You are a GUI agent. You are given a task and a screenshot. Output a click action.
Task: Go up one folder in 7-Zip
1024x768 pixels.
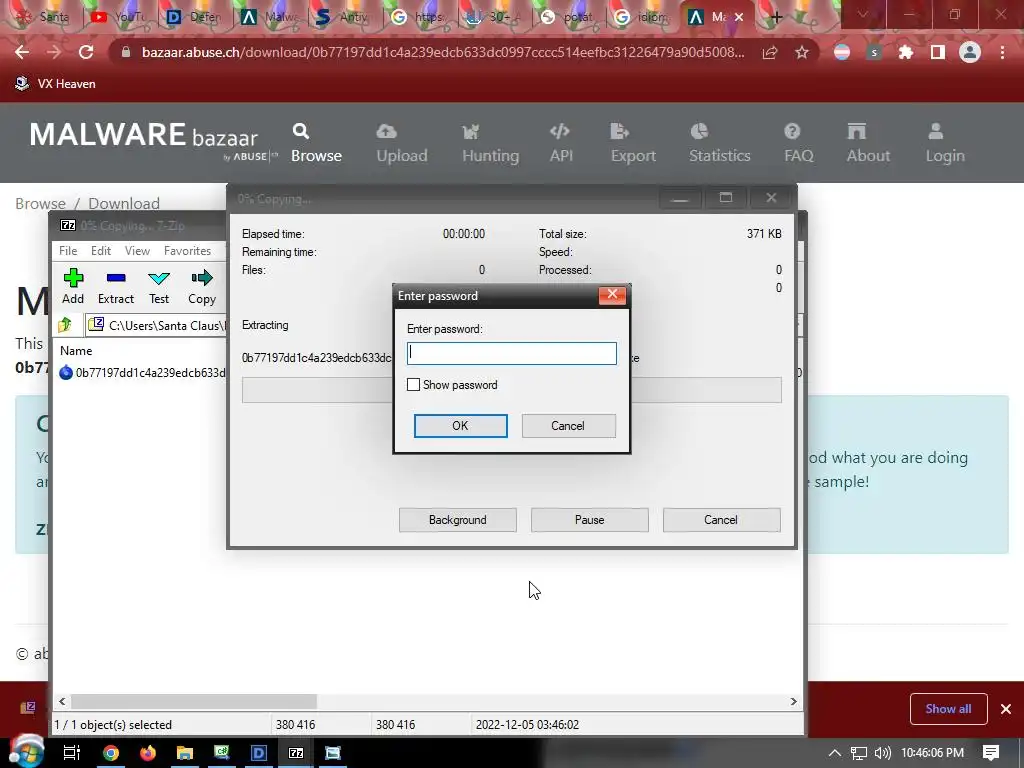point(65,325)
